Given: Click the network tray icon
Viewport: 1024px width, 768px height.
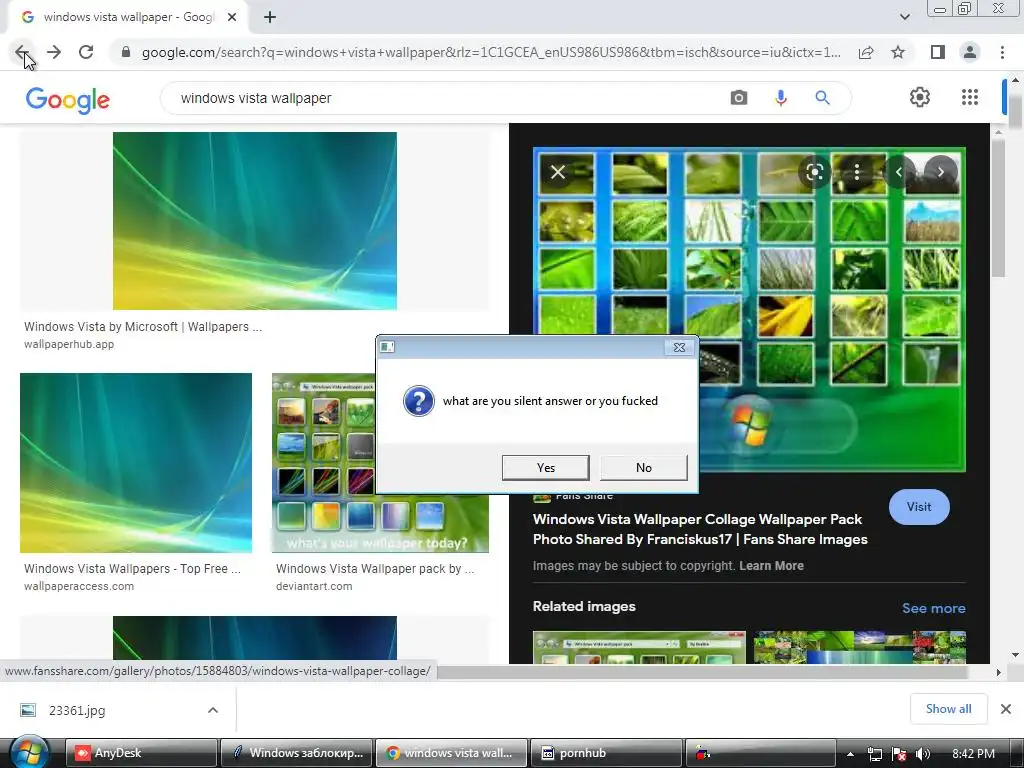Looking at the screenshot, I should [874, 754].
